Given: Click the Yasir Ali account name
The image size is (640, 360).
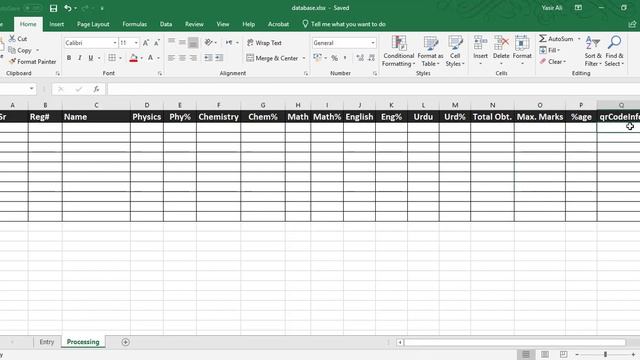Looking at the screenshot, I should pos(552,8).
